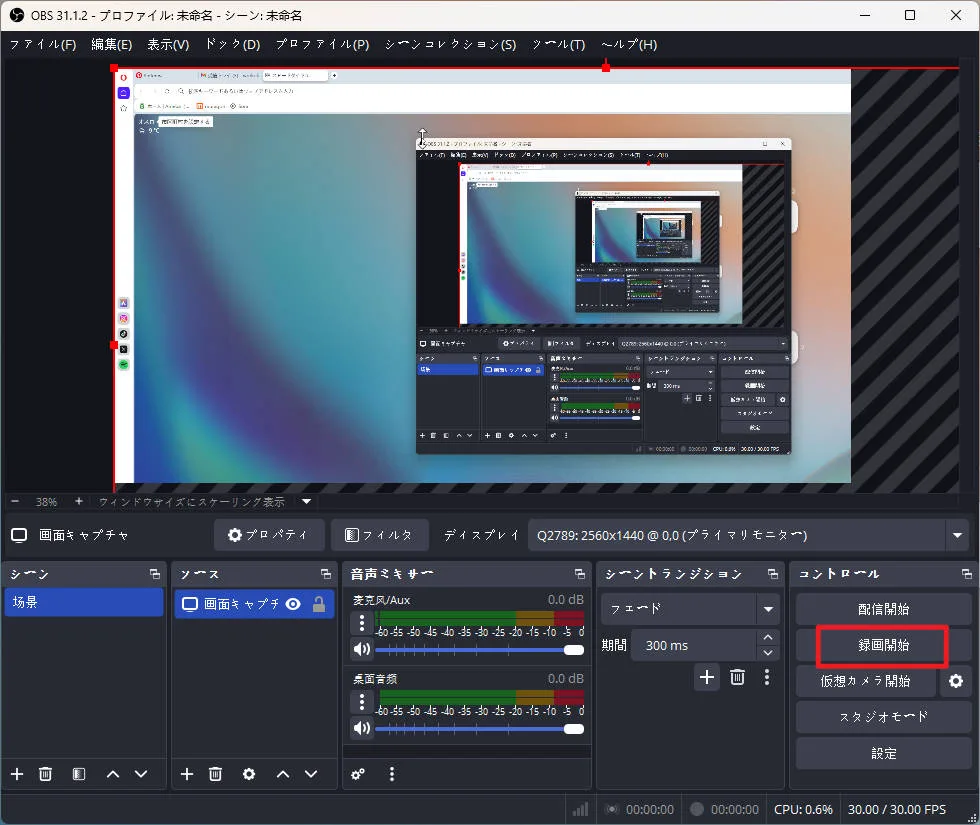Viewport: 980px width, 825px height.
Task: Open 麦克风/Aux channel options menu
Action: (x=362, y=622)
